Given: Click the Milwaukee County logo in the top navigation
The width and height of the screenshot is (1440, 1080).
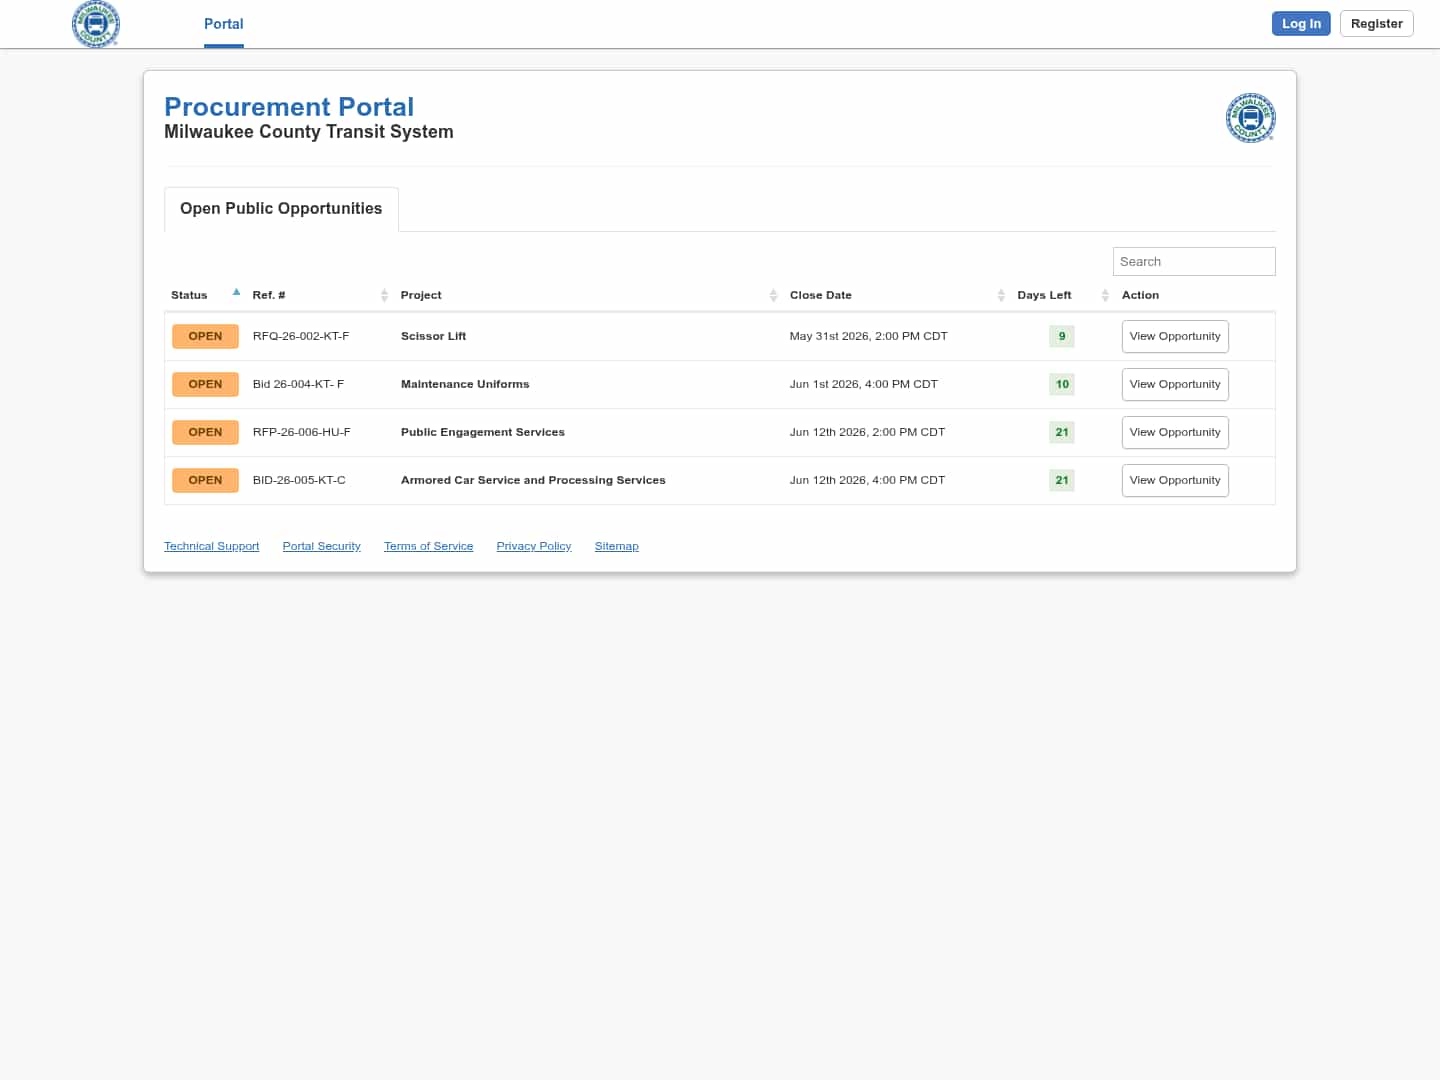Looking at the screenshot, I should (96, 24).
